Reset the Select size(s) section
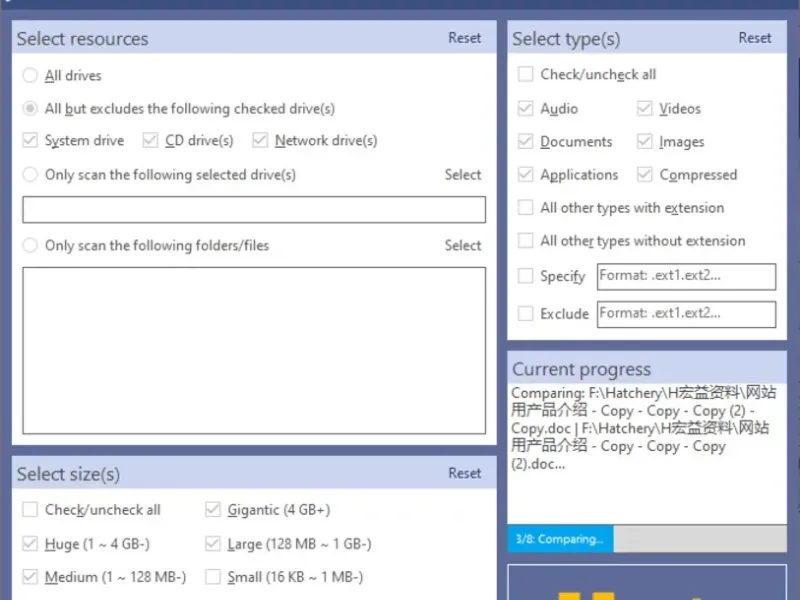 [464, 473]
